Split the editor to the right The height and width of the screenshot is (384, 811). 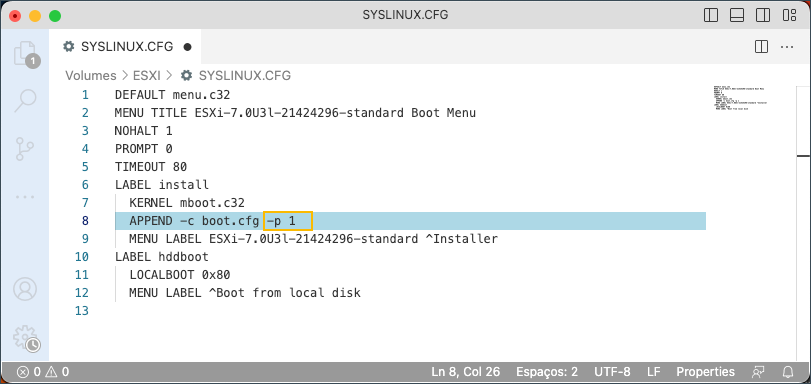[761, 47]
